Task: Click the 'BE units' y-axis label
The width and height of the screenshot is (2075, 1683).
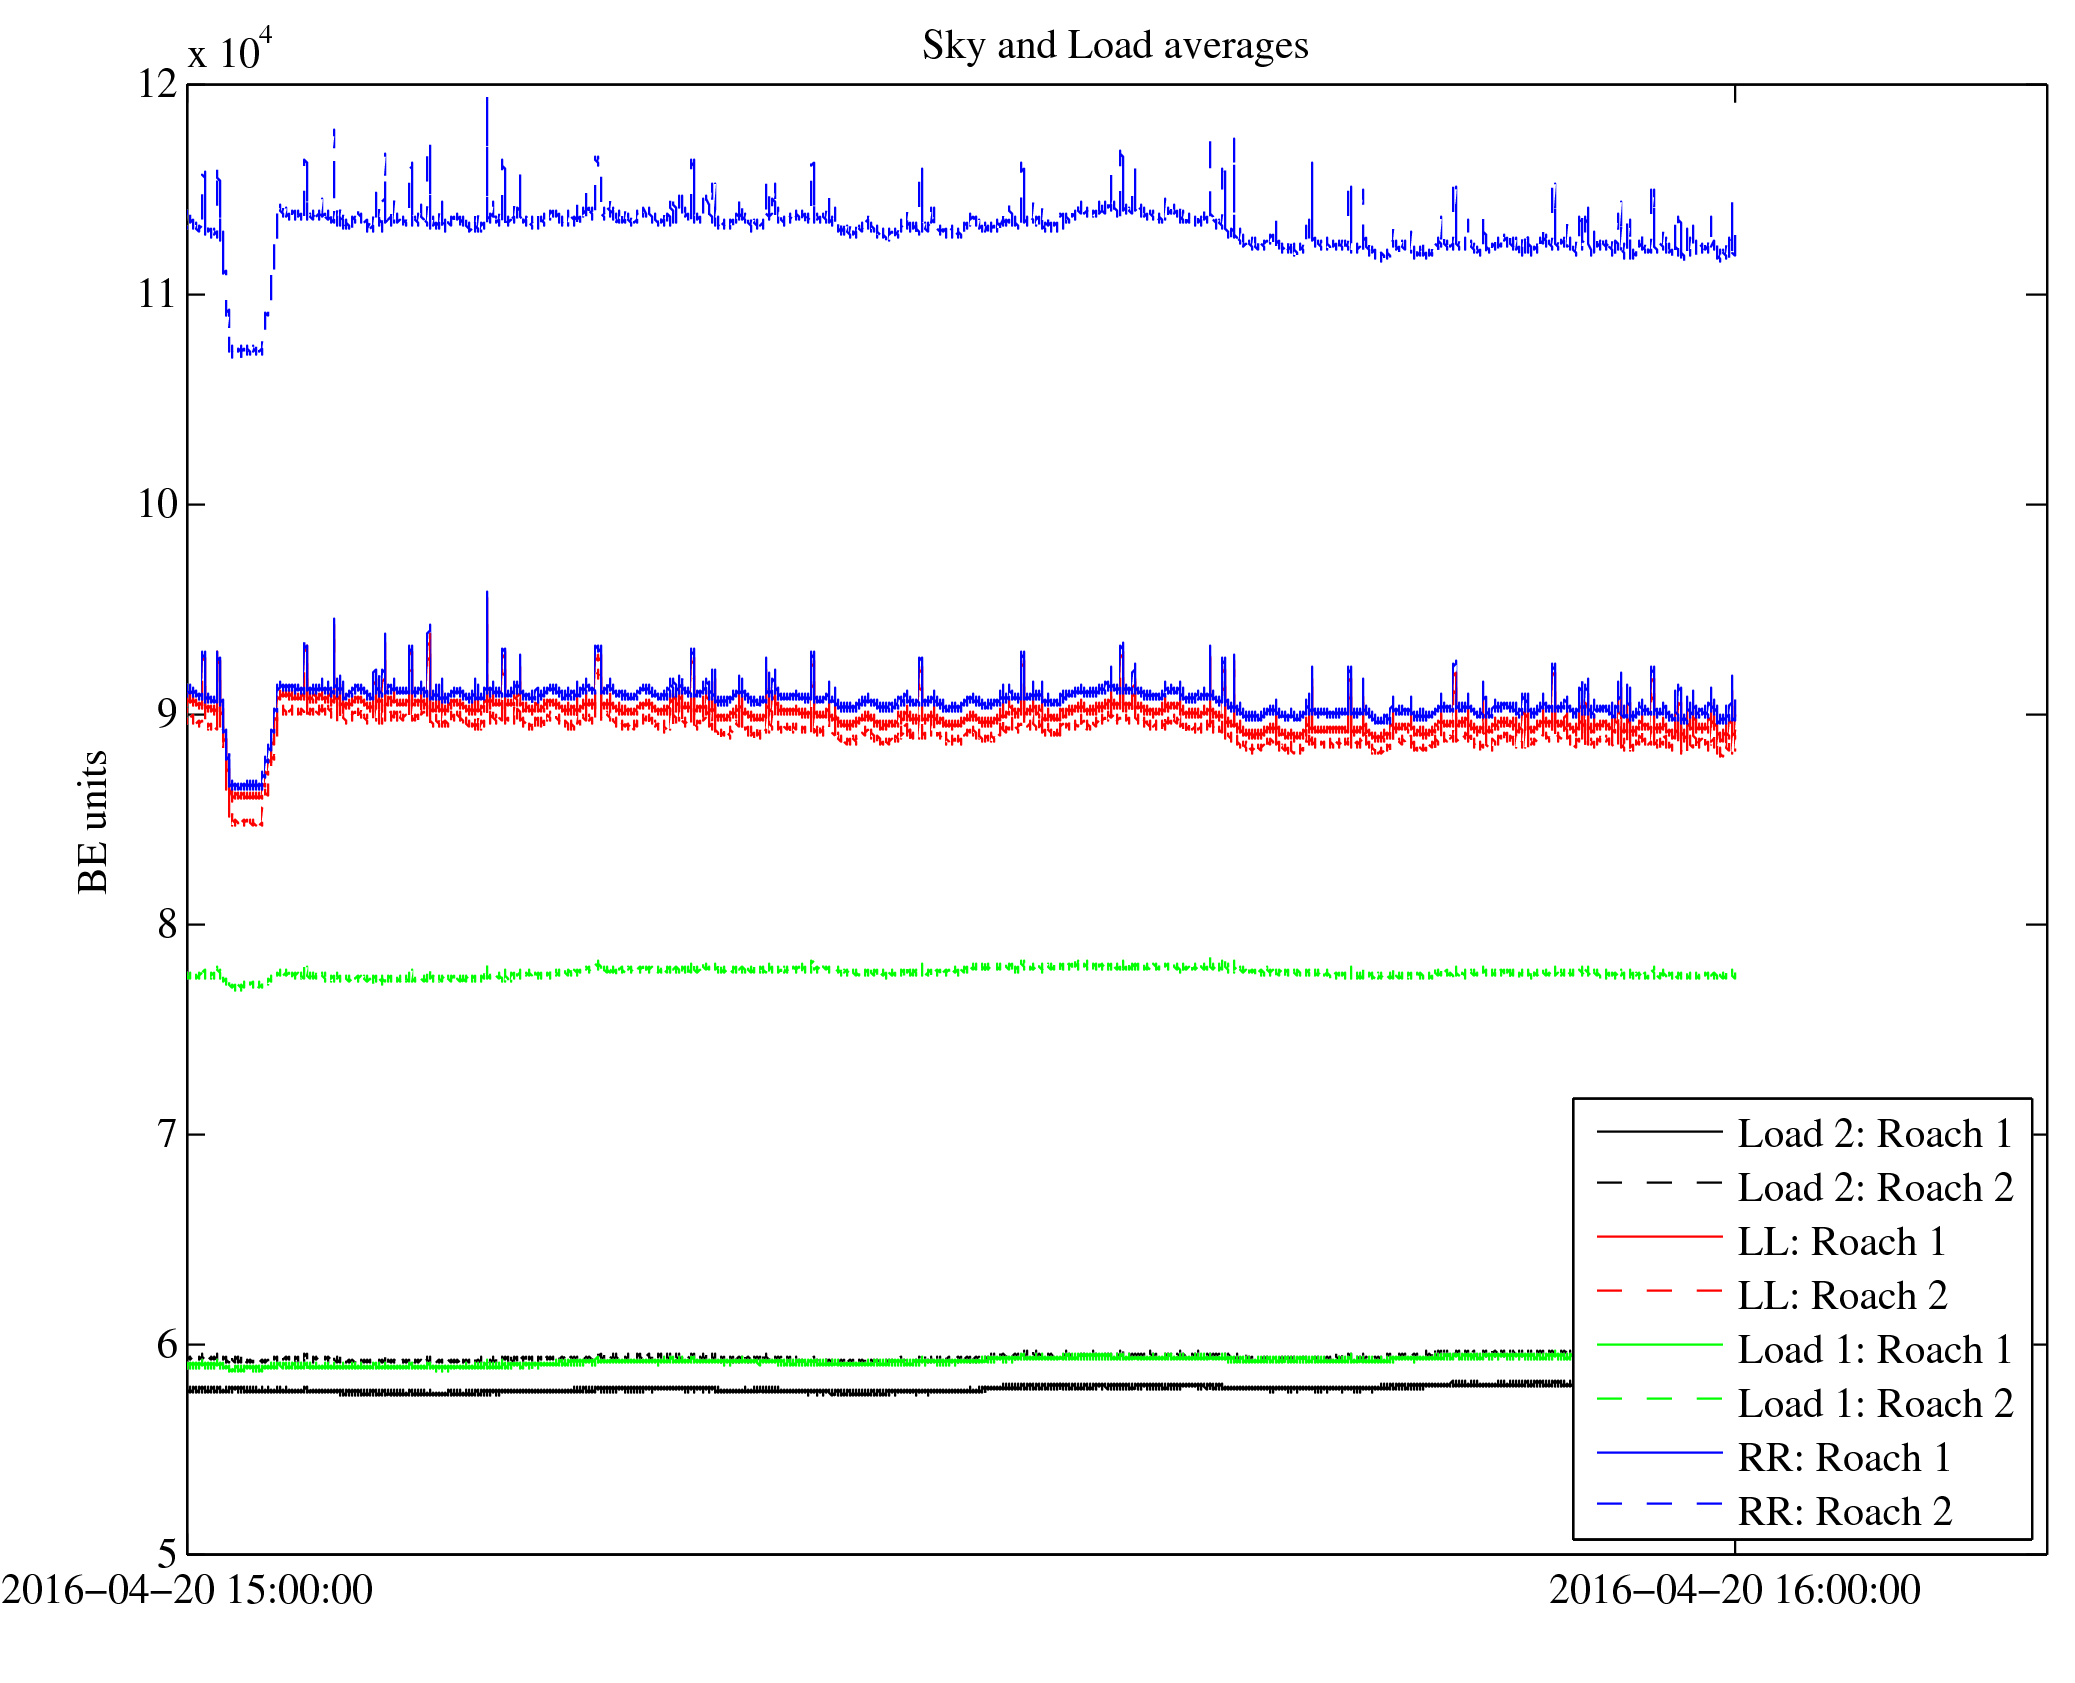Action: [93, 822]
